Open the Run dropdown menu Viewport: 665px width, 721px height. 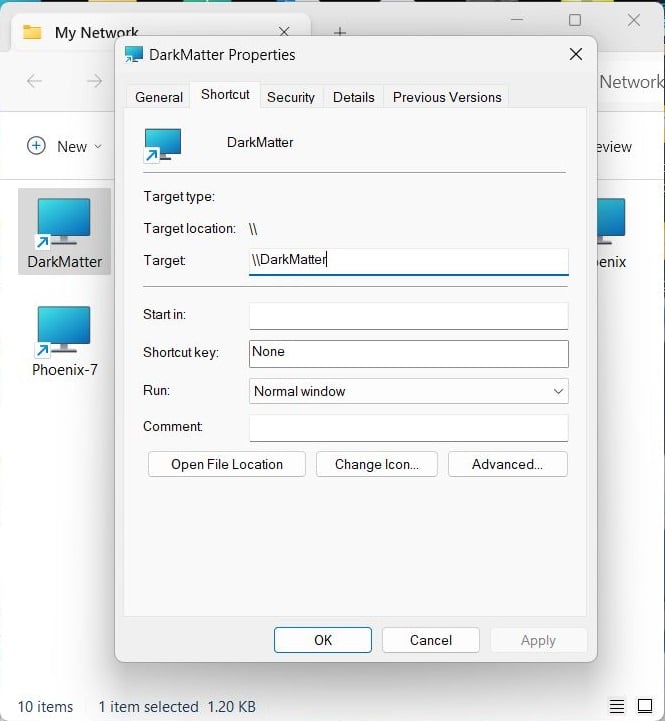pyautogui.click(x=408, y=391)
